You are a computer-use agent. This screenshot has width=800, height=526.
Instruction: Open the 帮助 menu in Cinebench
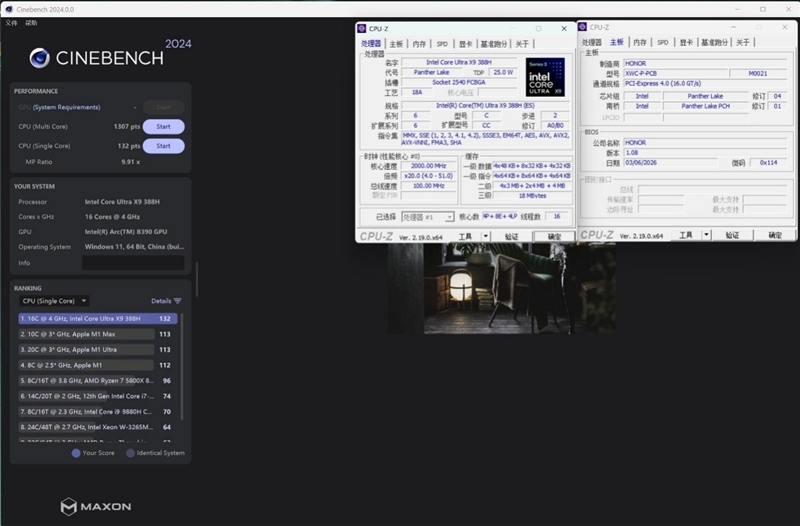pos(31,23)
